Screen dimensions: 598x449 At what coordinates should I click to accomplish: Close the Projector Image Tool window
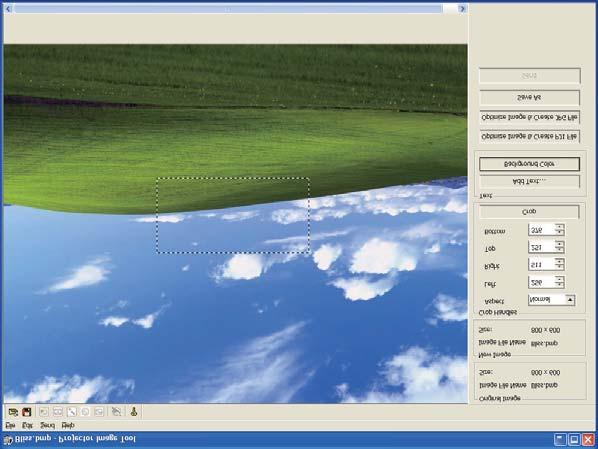588,440
